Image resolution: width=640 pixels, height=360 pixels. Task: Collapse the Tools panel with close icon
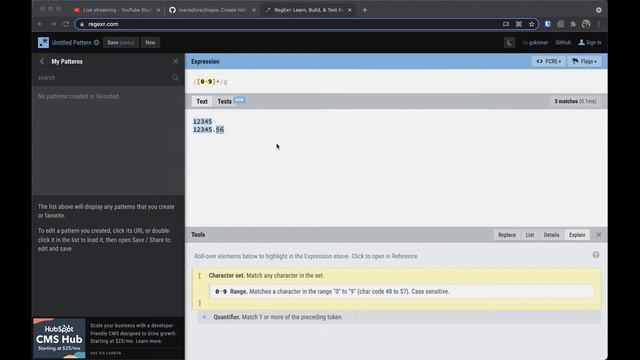[x=599, y=235]
